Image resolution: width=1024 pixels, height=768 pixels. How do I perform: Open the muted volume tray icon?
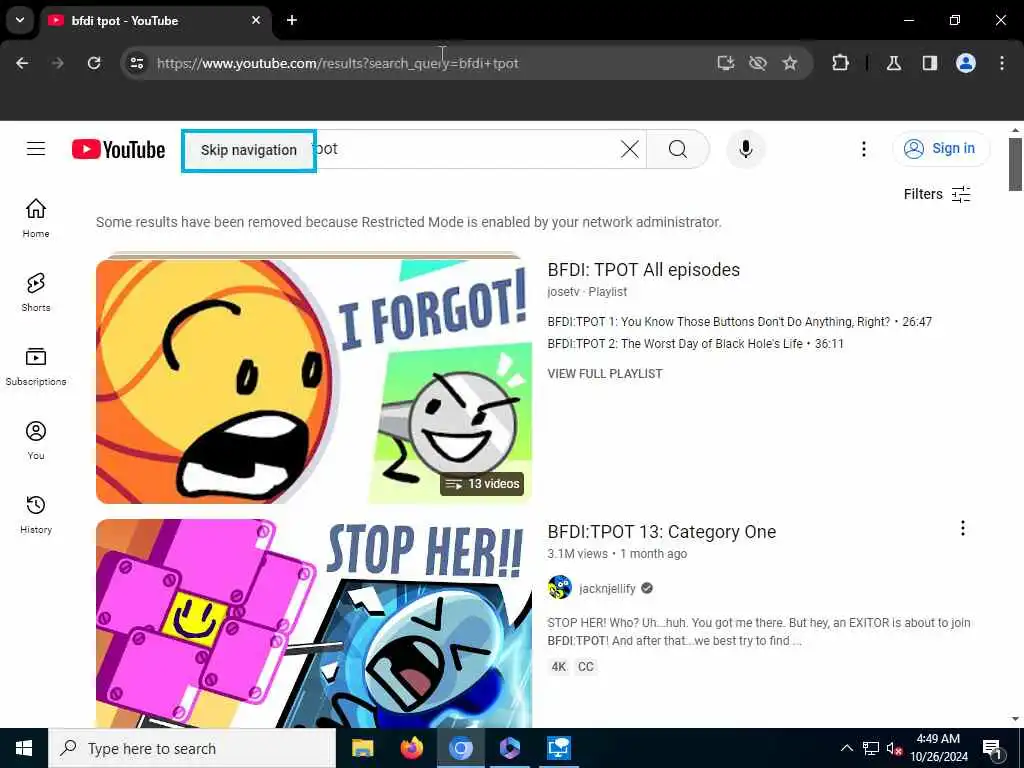894,748
